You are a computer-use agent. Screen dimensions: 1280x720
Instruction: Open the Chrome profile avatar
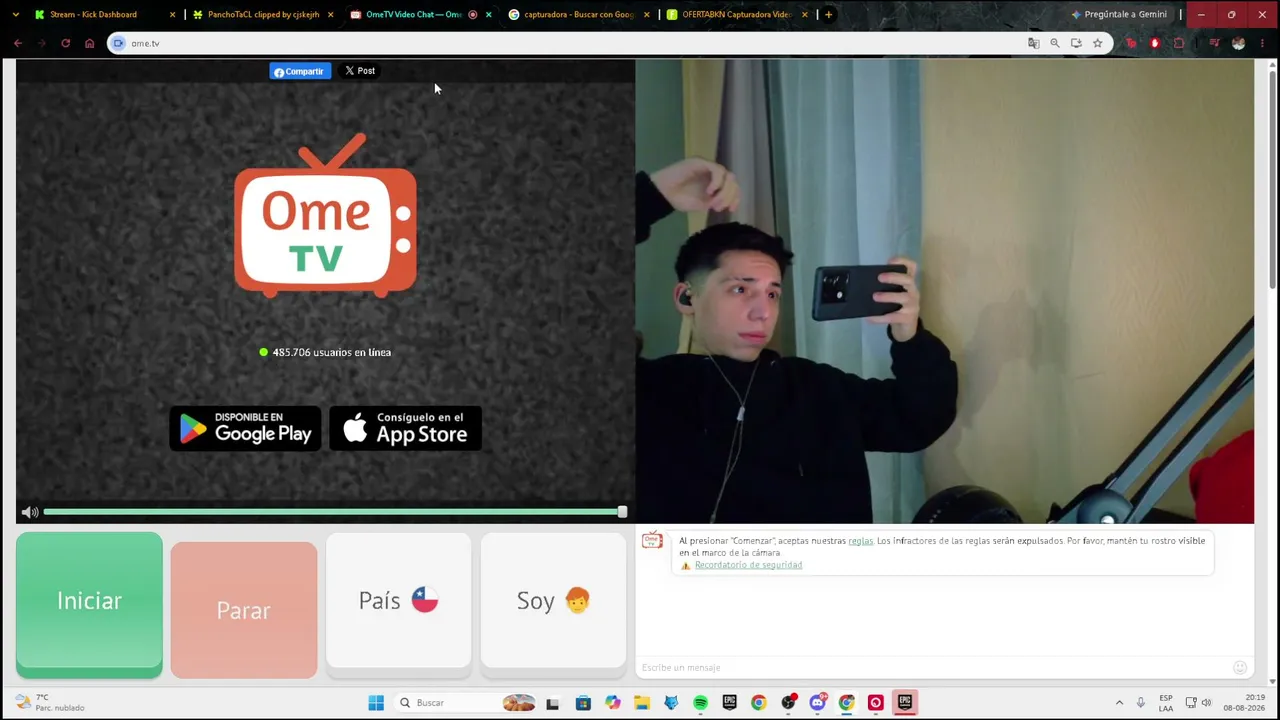(x=1239, y=43)
